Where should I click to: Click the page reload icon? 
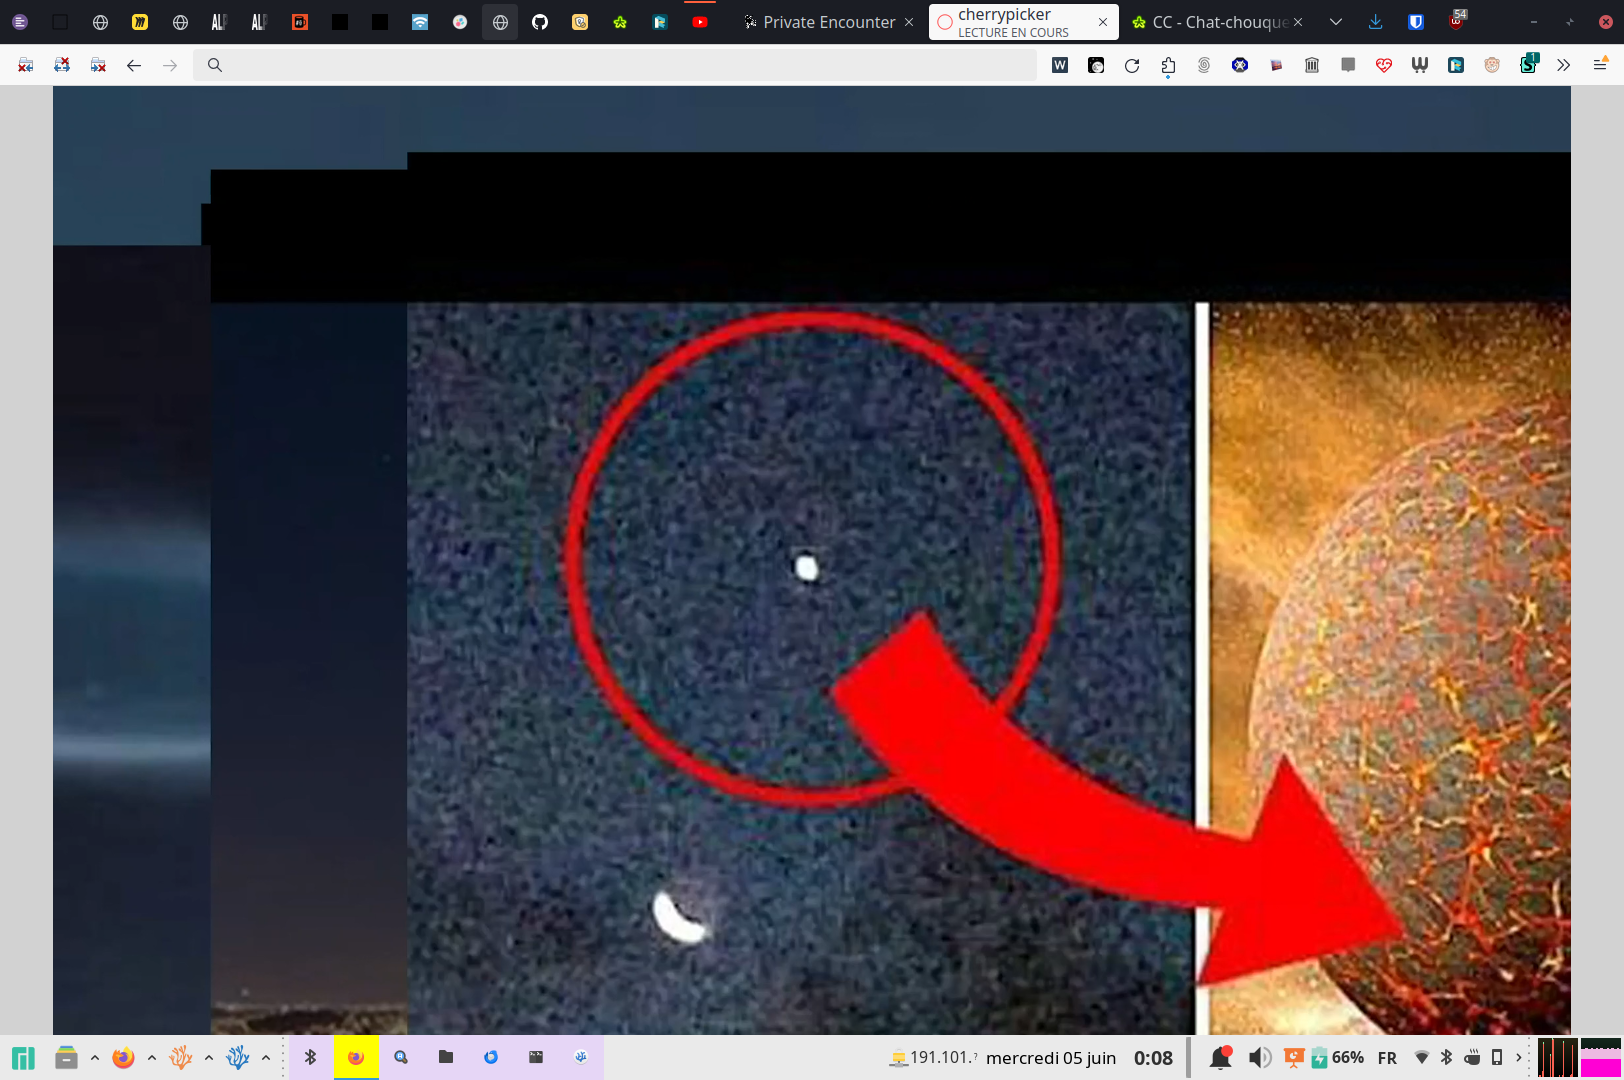(1132, 66)
